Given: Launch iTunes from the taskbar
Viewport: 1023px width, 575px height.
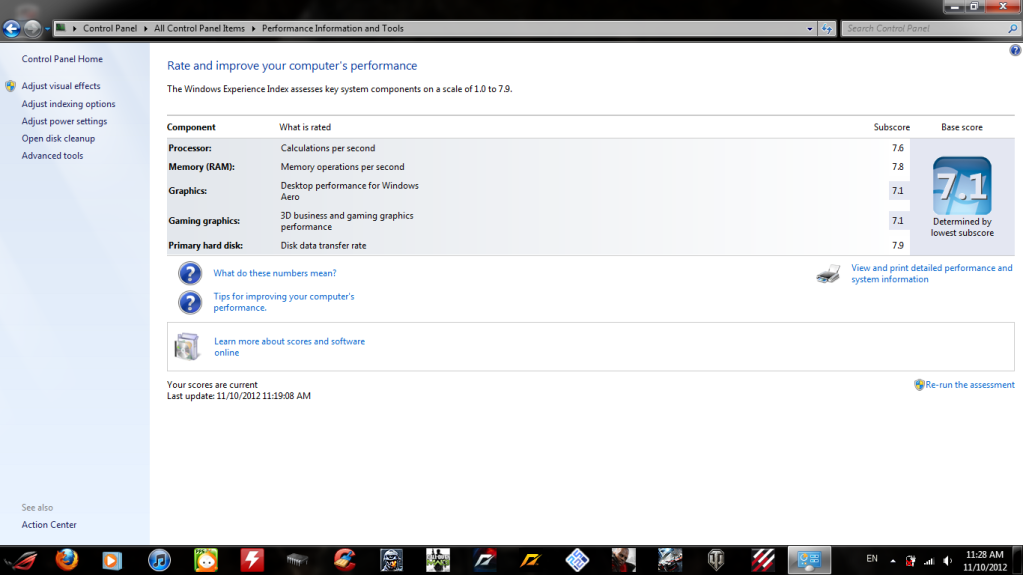Looking at the screenshot, I should click(x=159, y=559).
